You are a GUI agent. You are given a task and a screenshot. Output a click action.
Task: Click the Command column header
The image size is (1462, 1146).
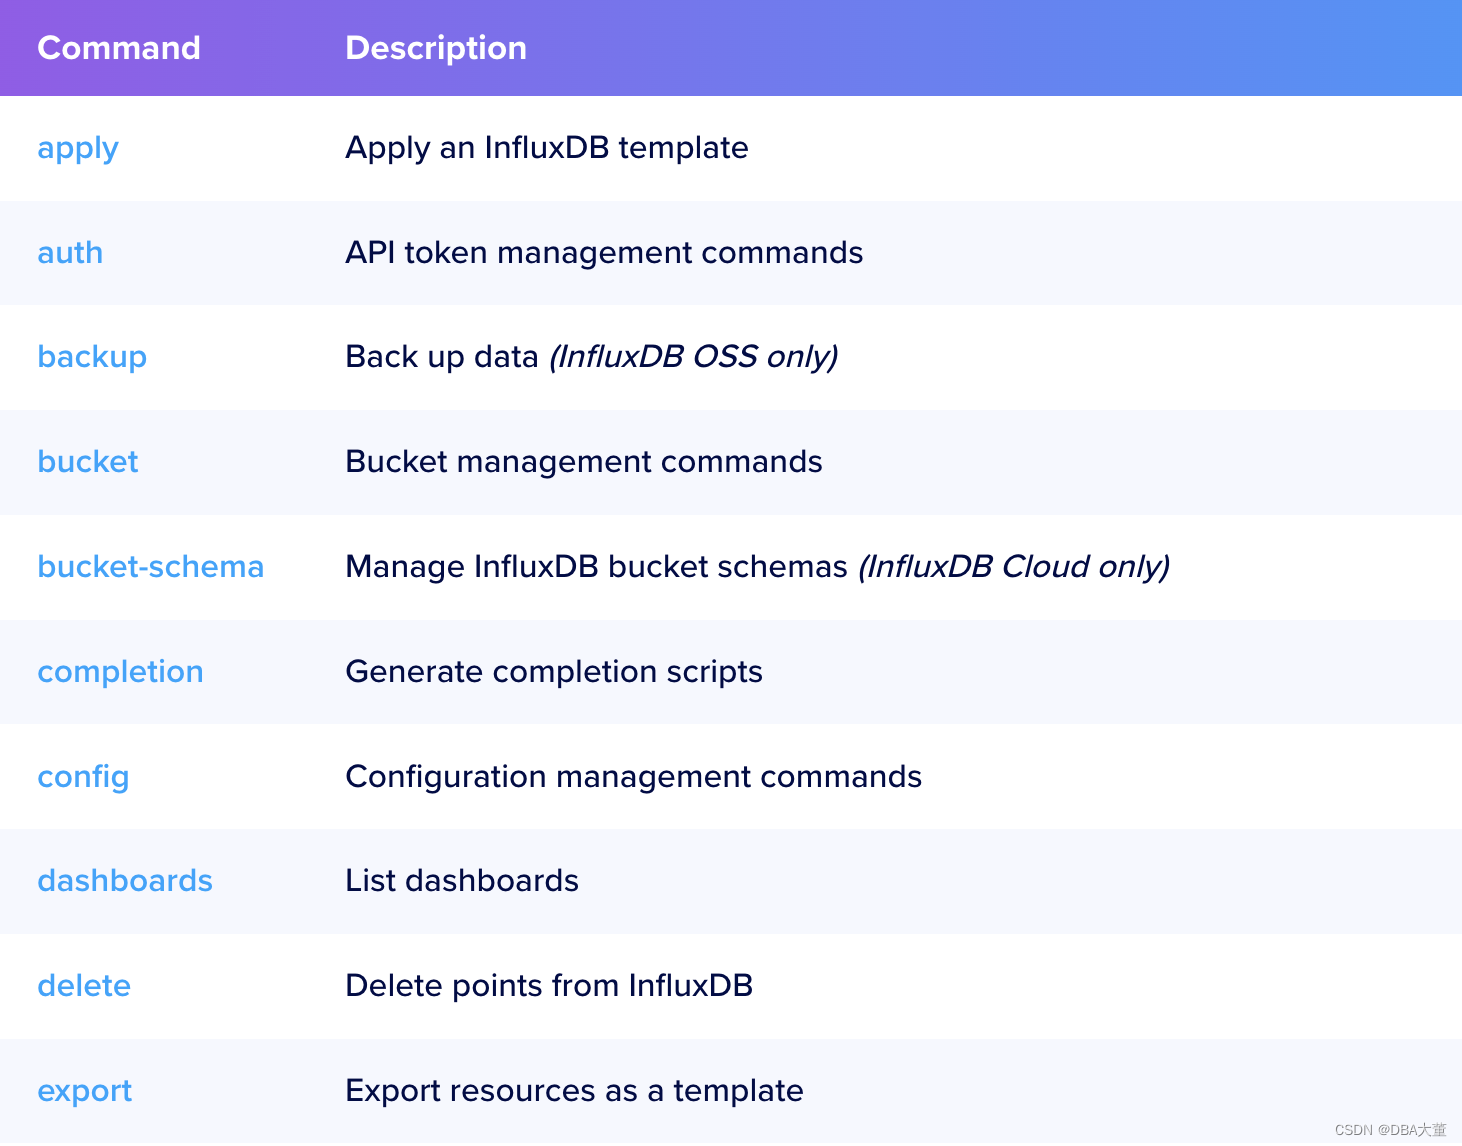[118, 47]
